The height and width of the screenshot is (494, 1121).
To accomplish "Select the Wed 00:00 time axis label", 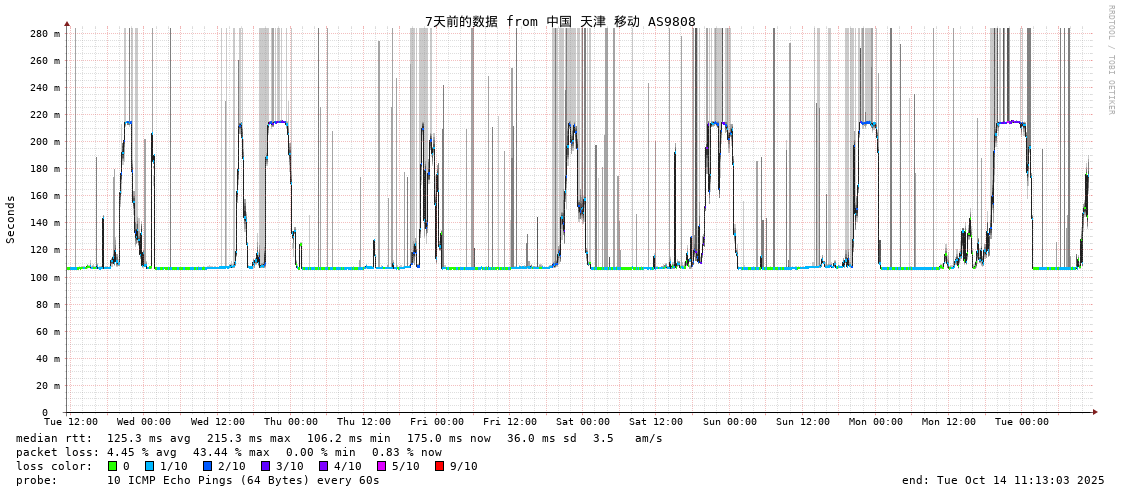I will click(144, 422).
